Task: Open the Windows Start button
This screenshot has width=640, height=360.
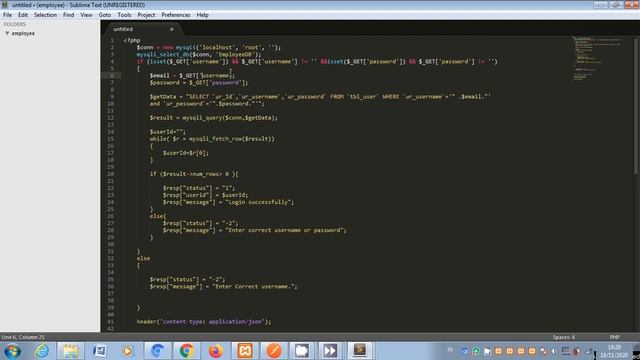Action: tap(12, 351)
